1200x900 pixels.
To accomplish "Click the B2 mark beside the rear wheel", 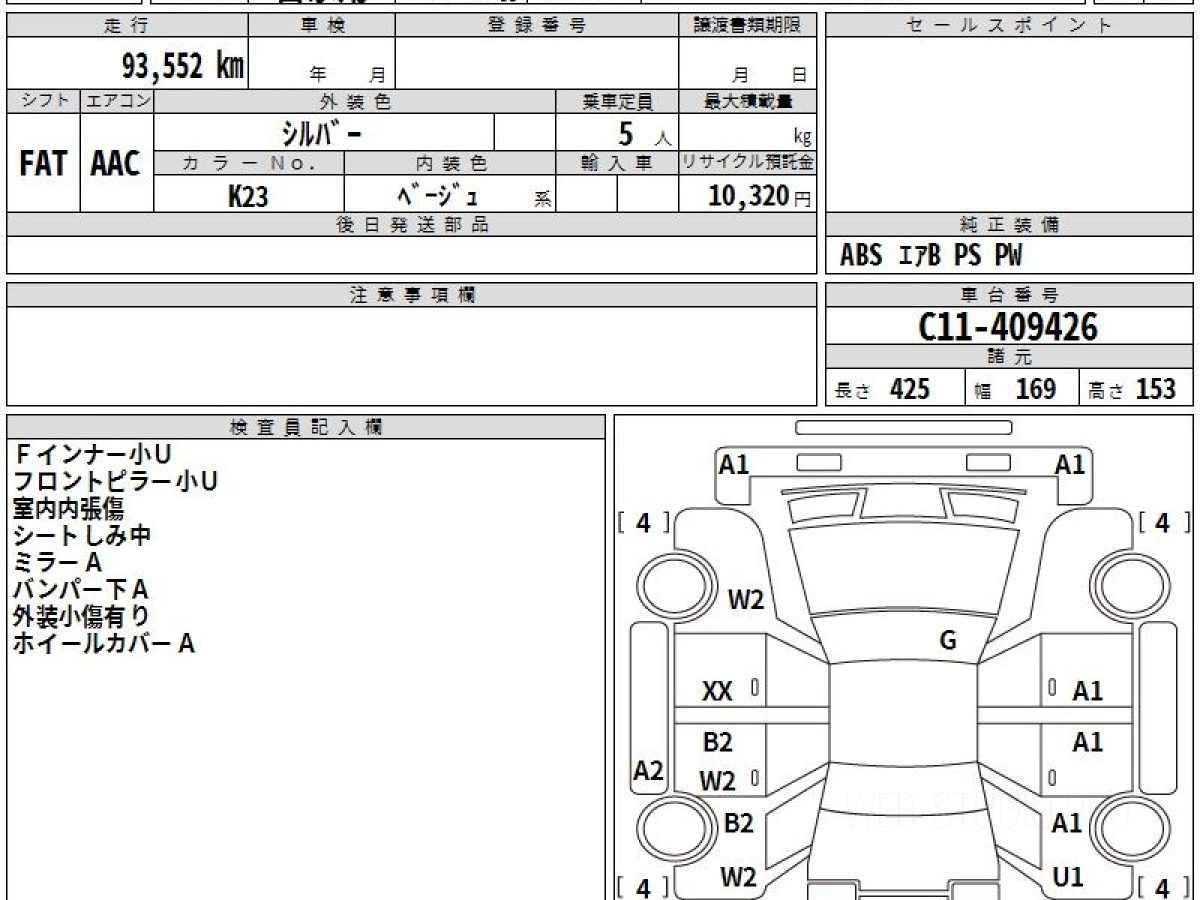I will pyautogui.click(x=738, y=823).
